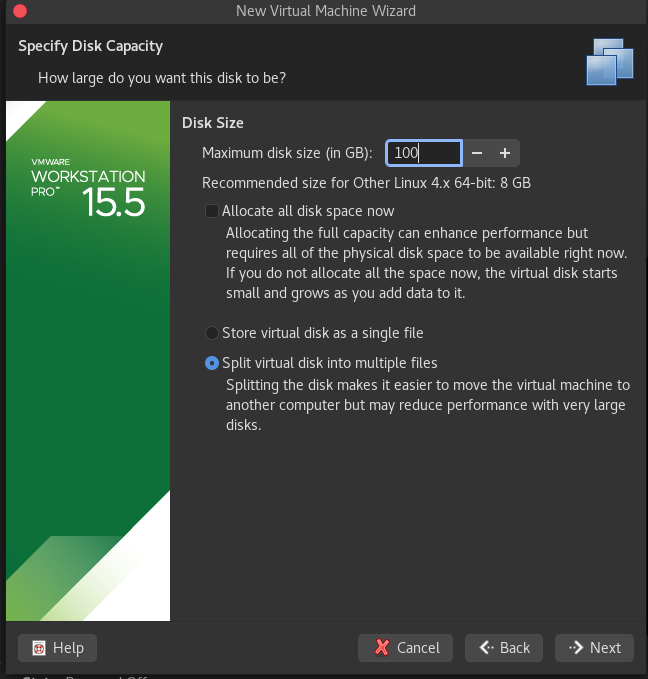
Task: Click the "Splitting the disk makes it easier" description
Action: point(428,405)
